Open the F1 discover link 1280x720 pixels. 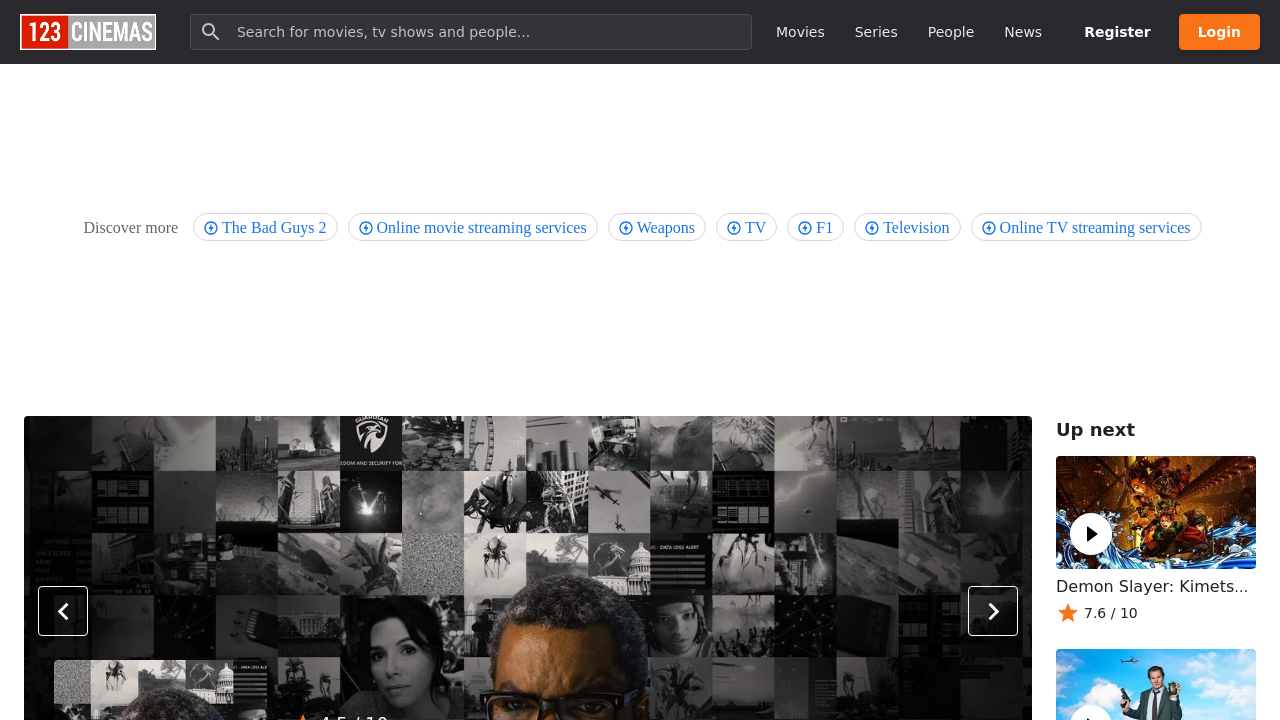tap(815, 227)
